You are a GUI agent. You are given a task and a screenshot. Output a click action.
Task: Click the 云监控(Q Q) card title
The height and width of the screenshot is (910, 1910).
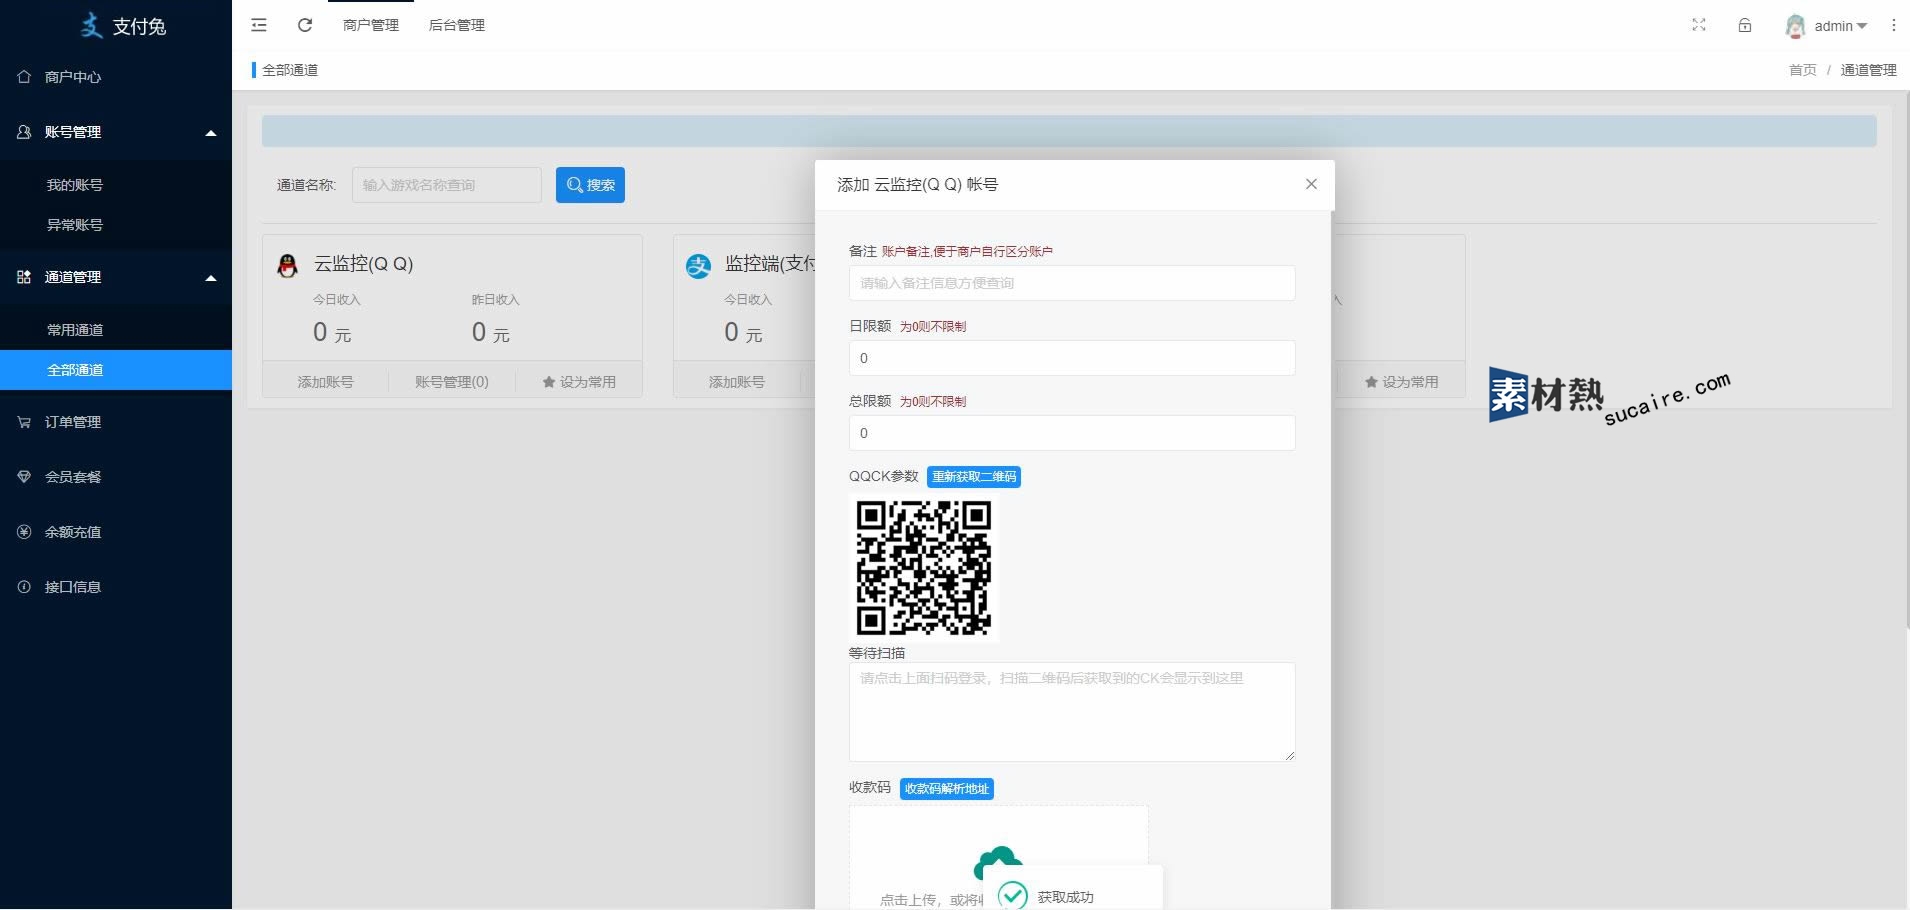(363, 264)
